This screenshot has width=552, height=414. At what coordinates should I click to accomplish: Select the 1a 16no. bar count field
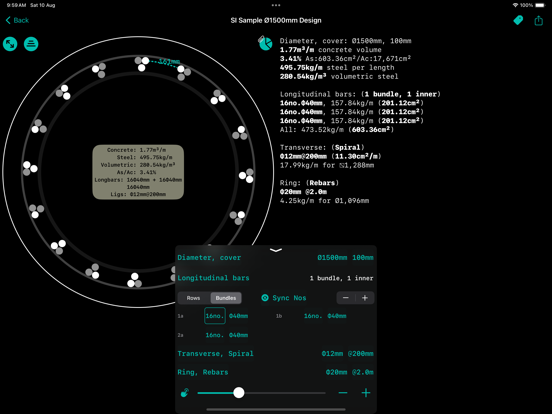(215, 316)
